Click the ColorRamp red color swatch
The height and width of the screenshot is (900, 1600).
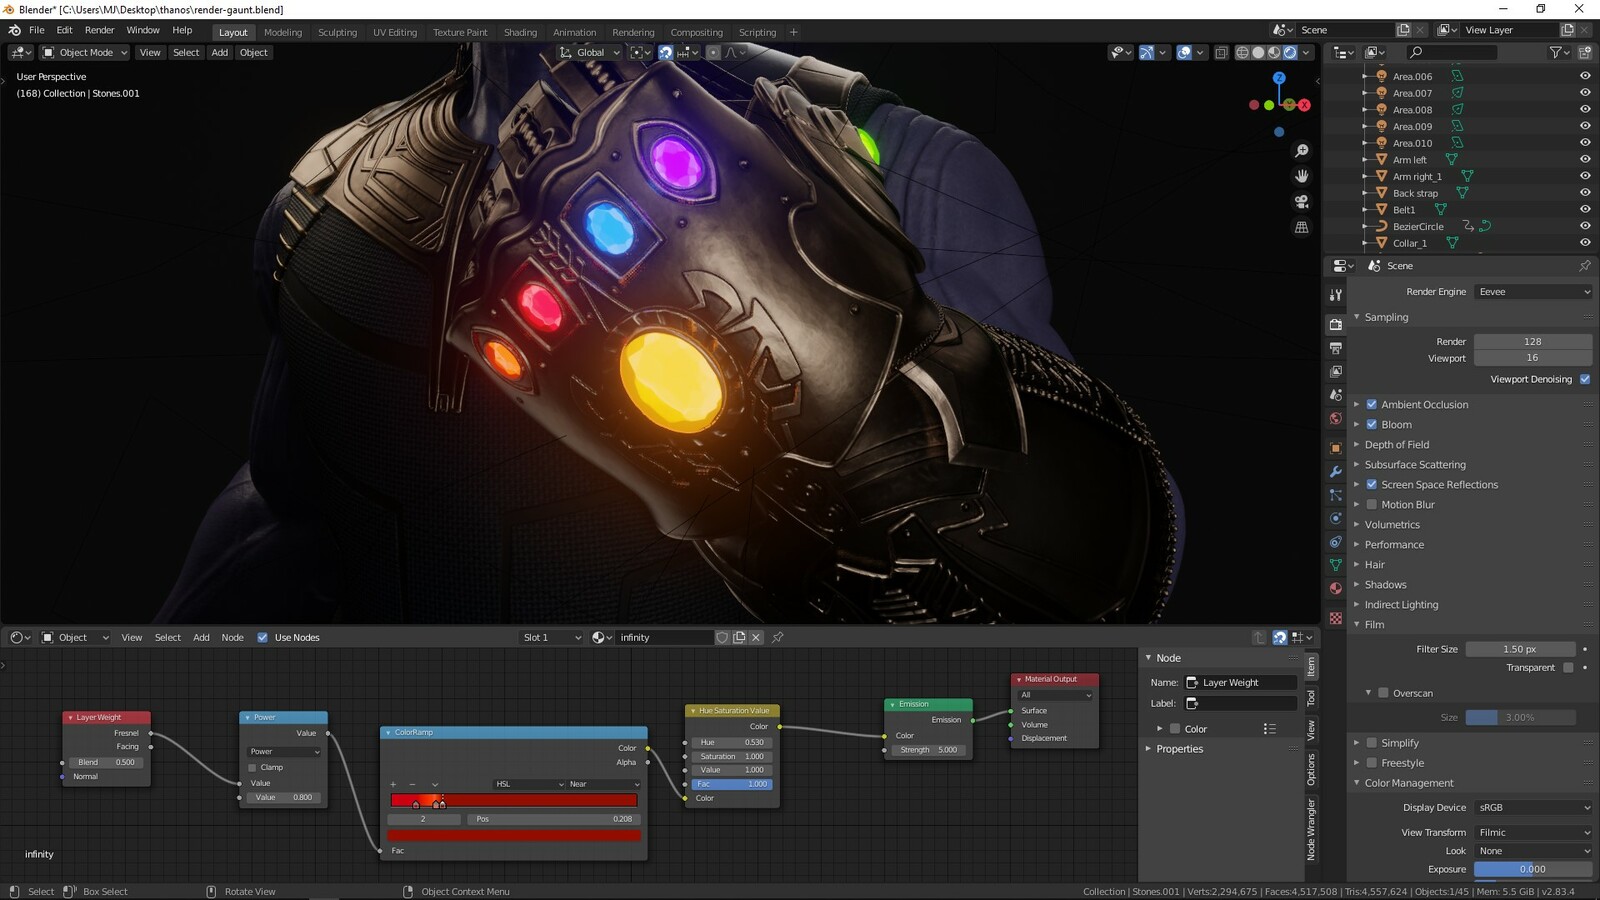(514, 835)
